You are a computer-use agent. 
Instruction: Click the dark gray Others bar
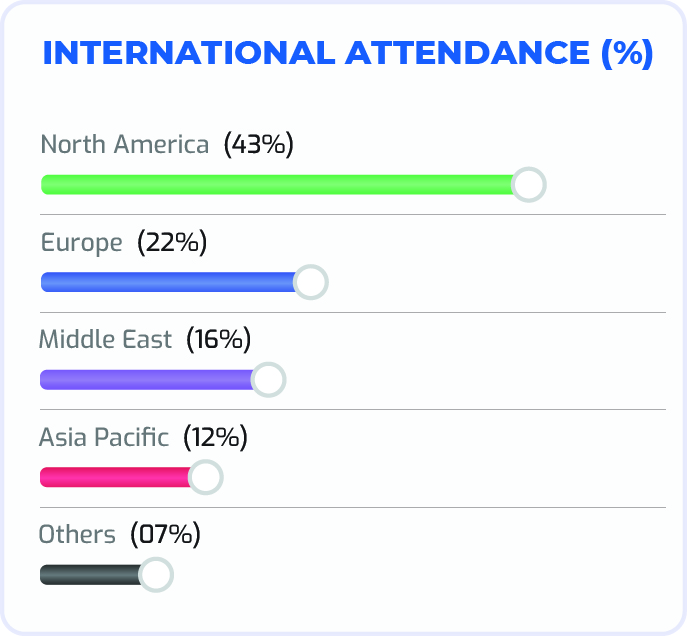click(90, 575)
